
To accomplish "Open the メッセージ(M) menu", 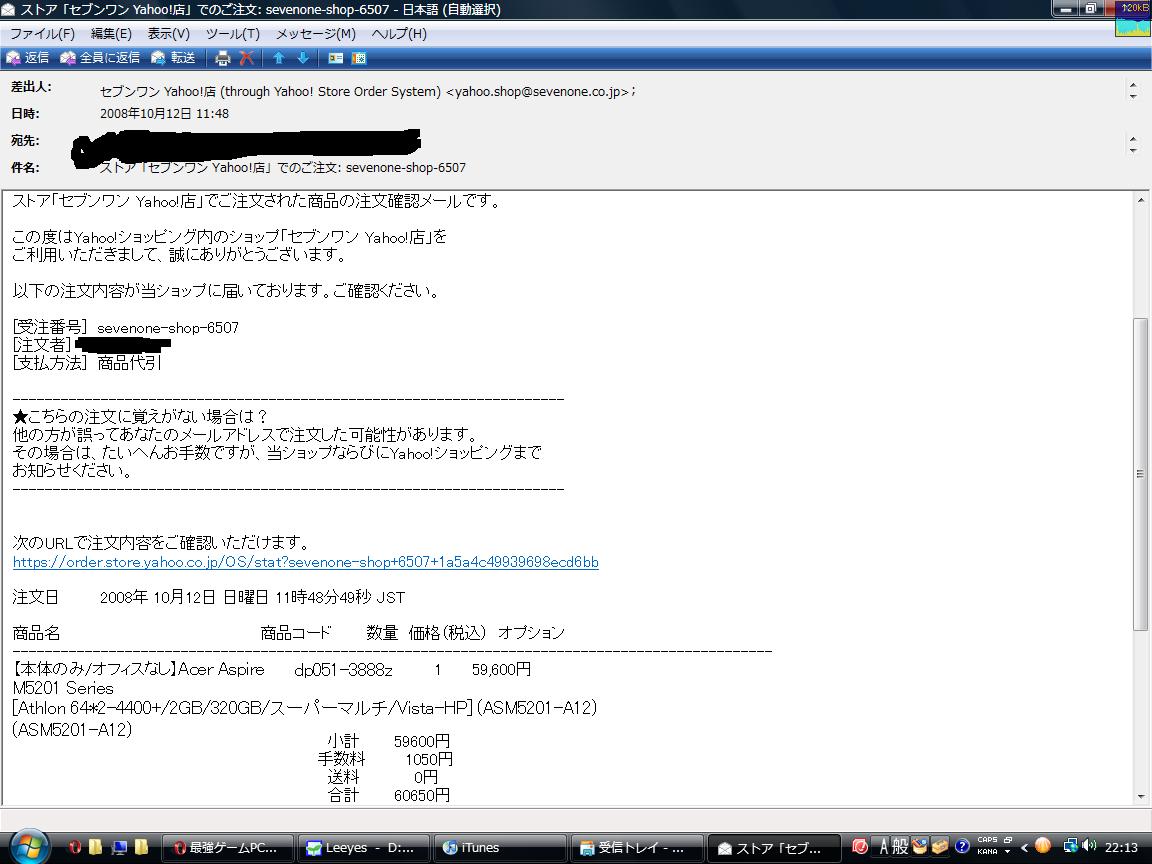I will pyautogui.click(x=316, y=34).
